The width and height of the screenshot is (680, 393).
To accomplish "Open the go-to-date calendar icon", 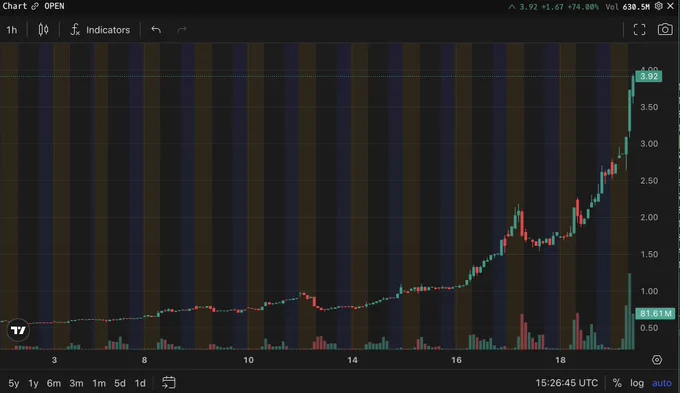I will click(169, 383).
